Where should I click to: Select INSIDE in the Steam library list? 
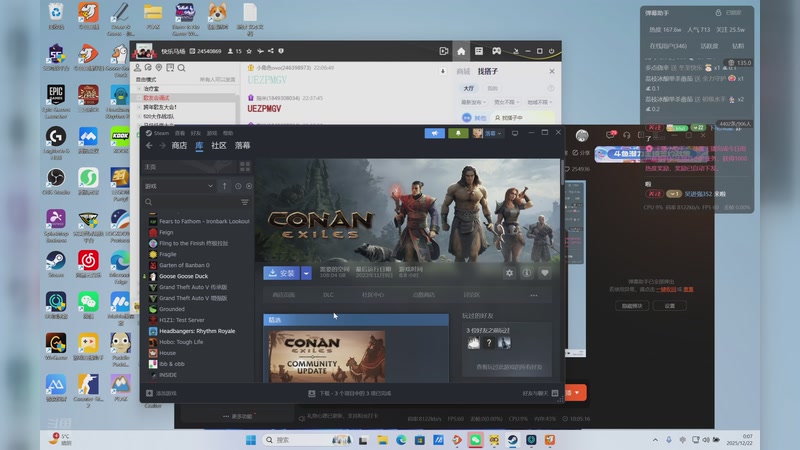tap(168, 375)
